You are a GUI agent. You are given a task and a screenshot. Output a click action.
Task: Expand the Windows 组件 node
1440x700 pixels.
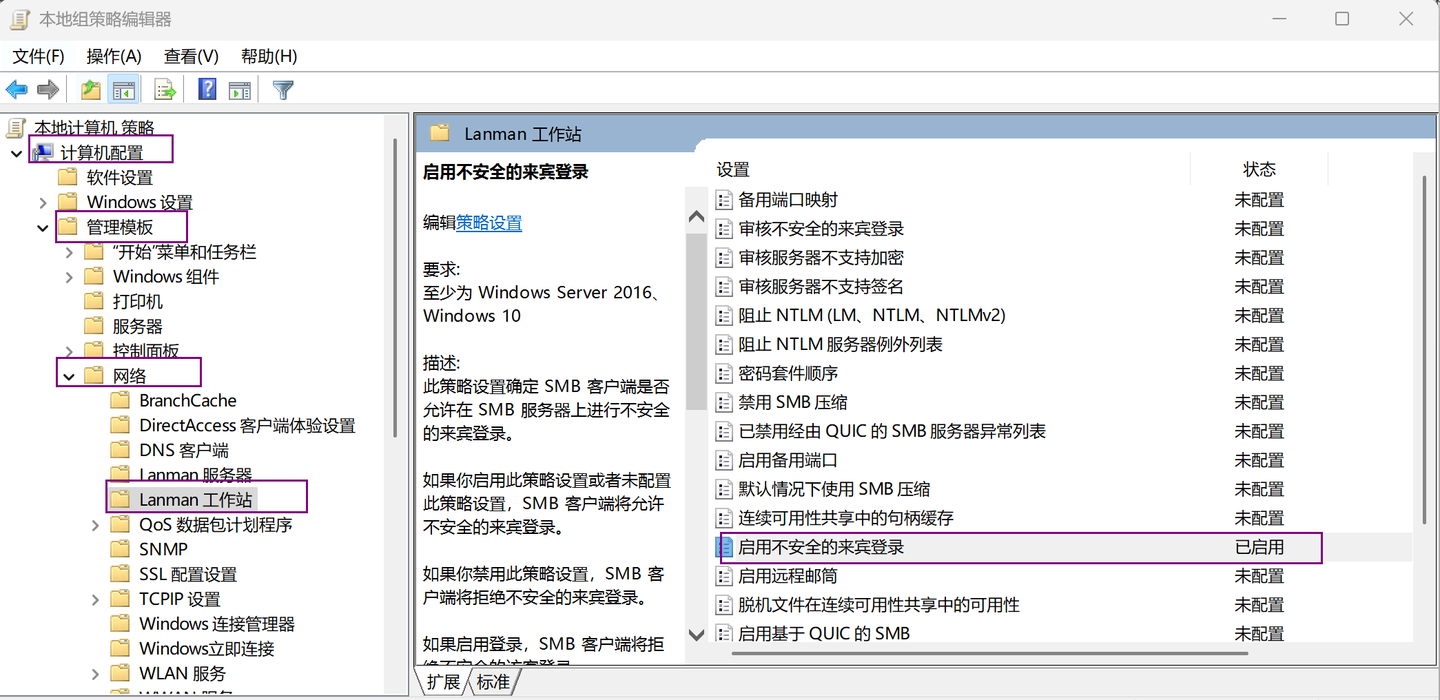pos(67,276)
